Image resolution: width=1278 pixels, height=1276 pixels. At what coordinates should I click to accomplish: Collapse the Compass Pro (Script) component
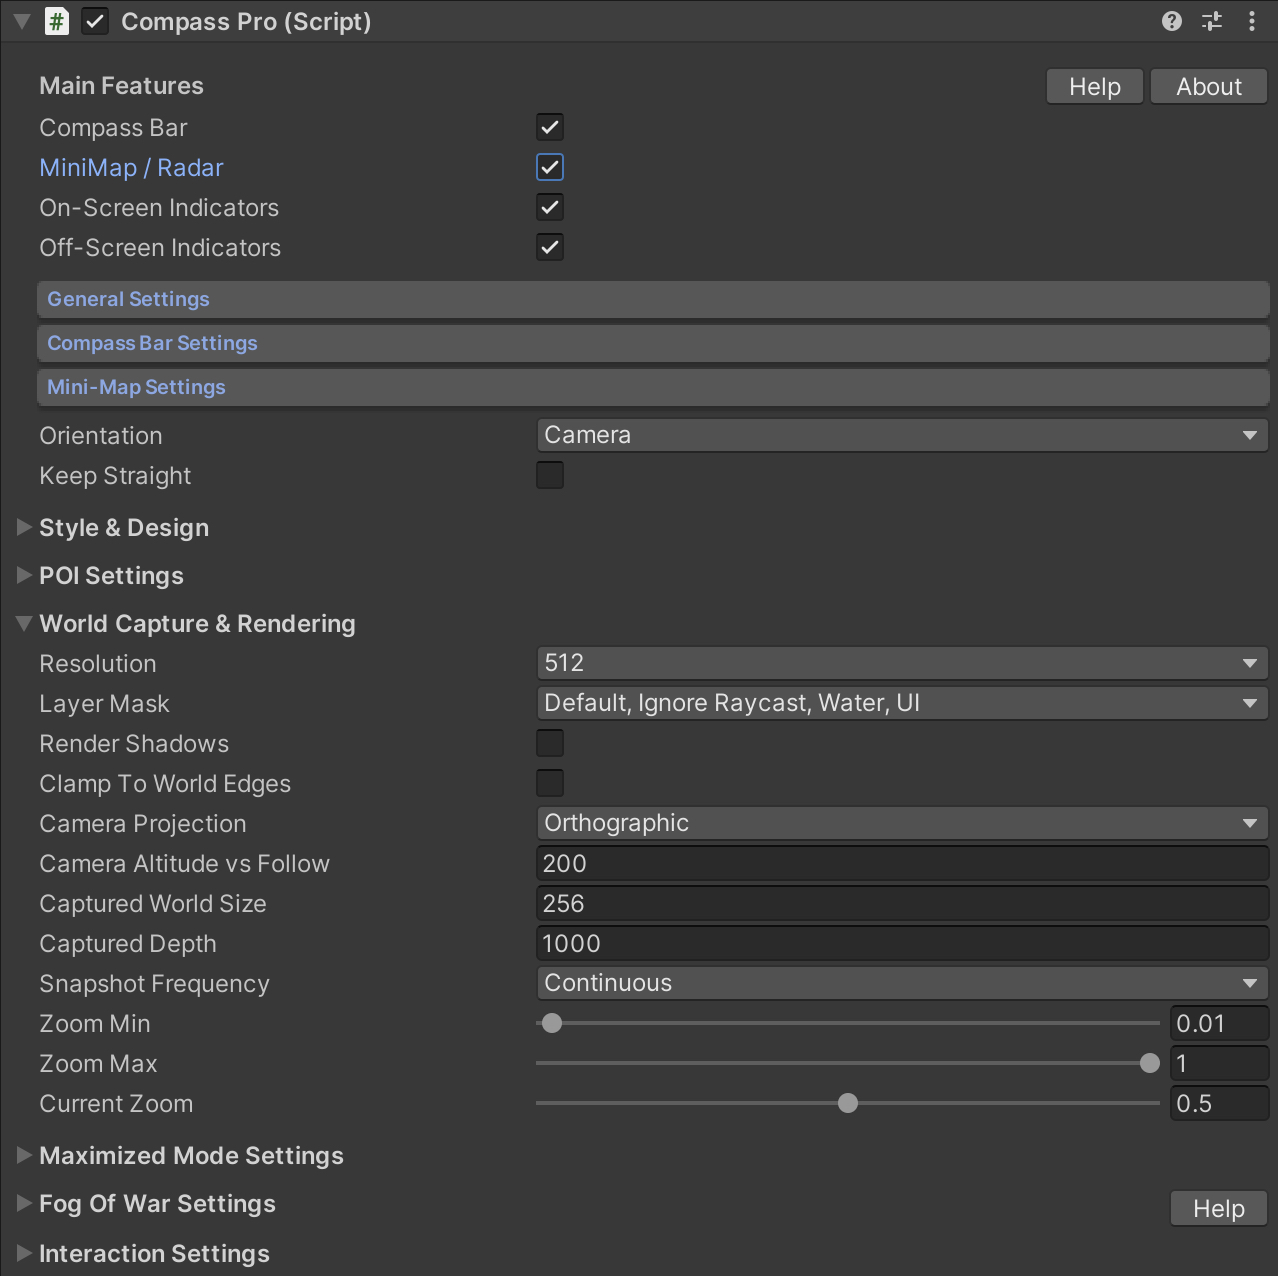[x=22, y=21]
